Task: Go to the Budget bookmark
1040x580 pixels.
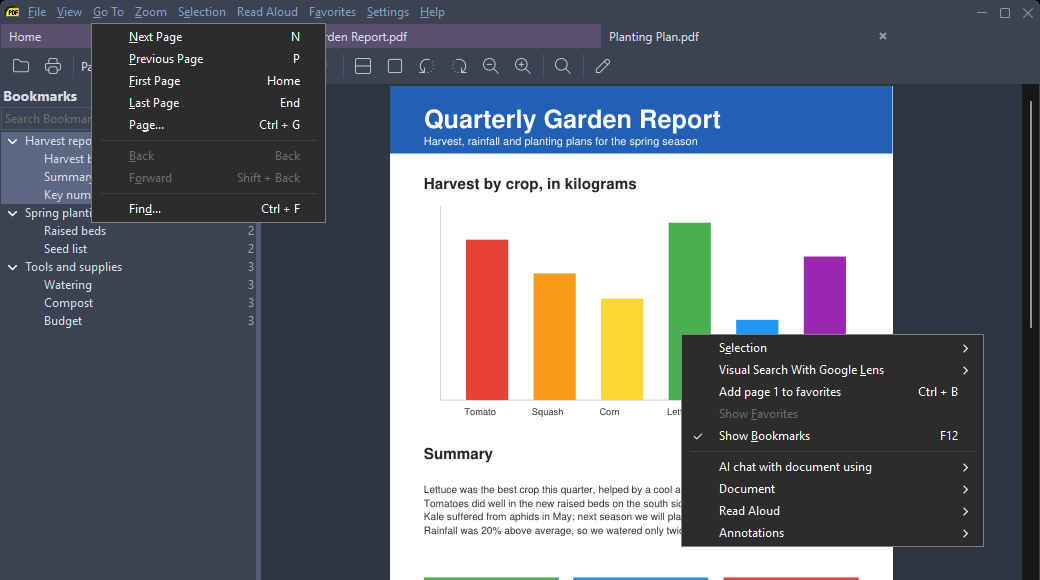Action: [63, 321]
